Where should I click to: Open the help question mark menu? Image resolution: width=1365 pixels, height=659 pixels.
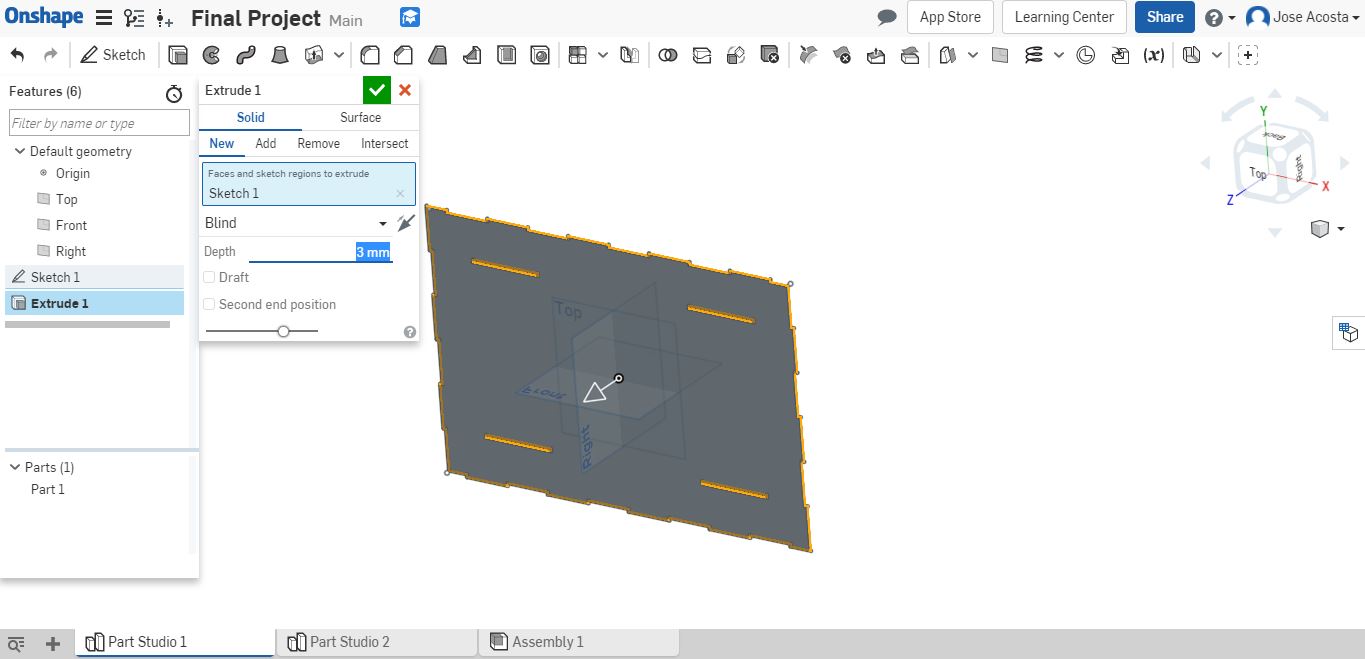1220,17
